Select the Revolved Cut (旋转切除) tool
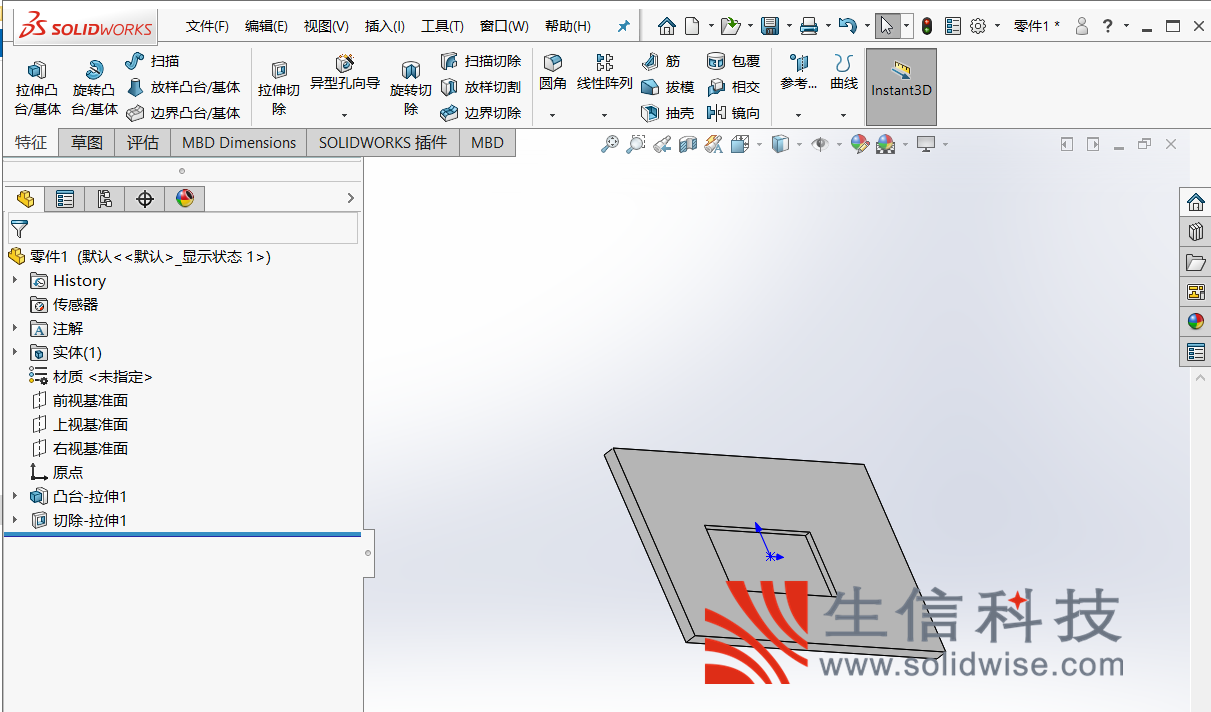1211x712 pixels. pyautogui.click(x=411, y=88)
